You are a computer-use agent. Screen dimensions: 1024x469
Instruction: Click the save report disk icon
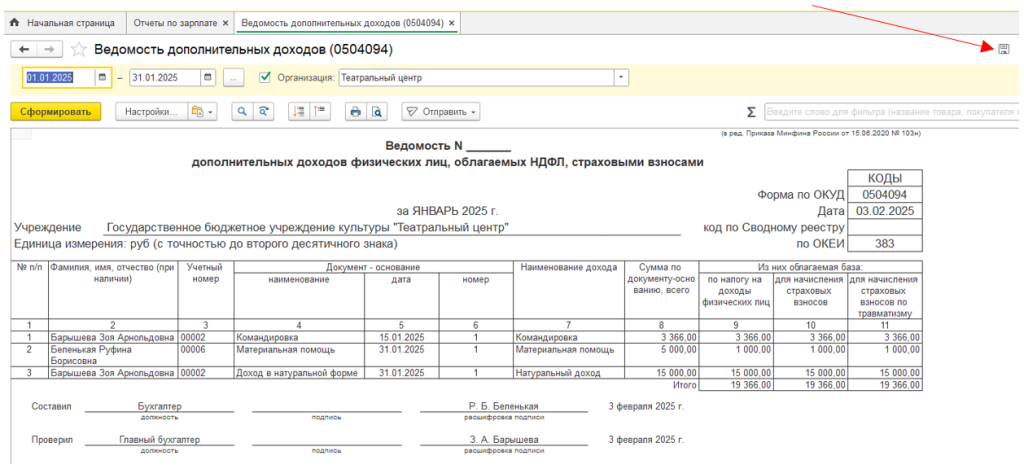[x=1004, y=50]
